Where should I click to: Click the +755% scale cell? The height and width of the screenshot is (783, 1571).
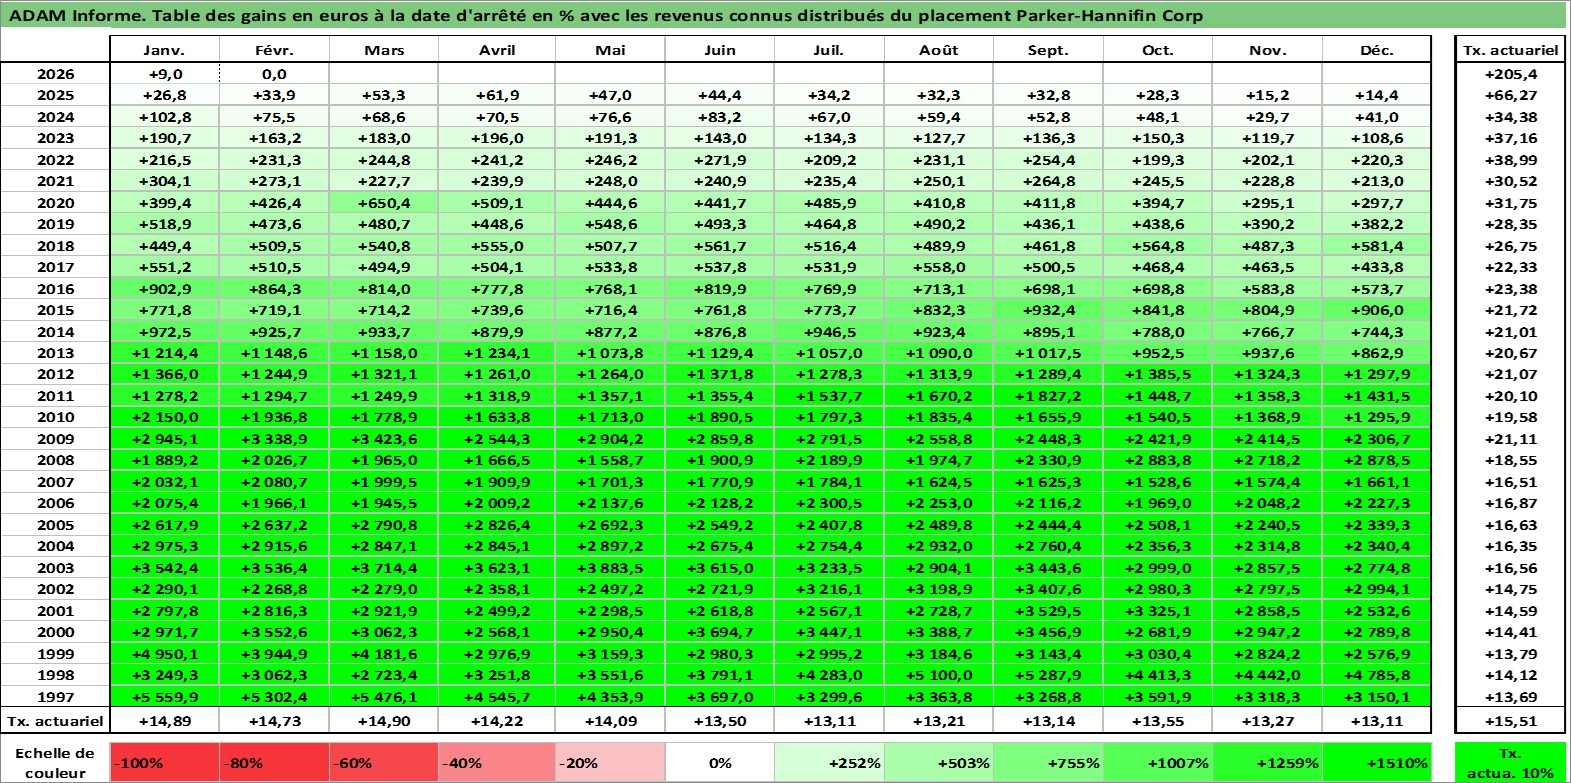tap(1048, 762)
